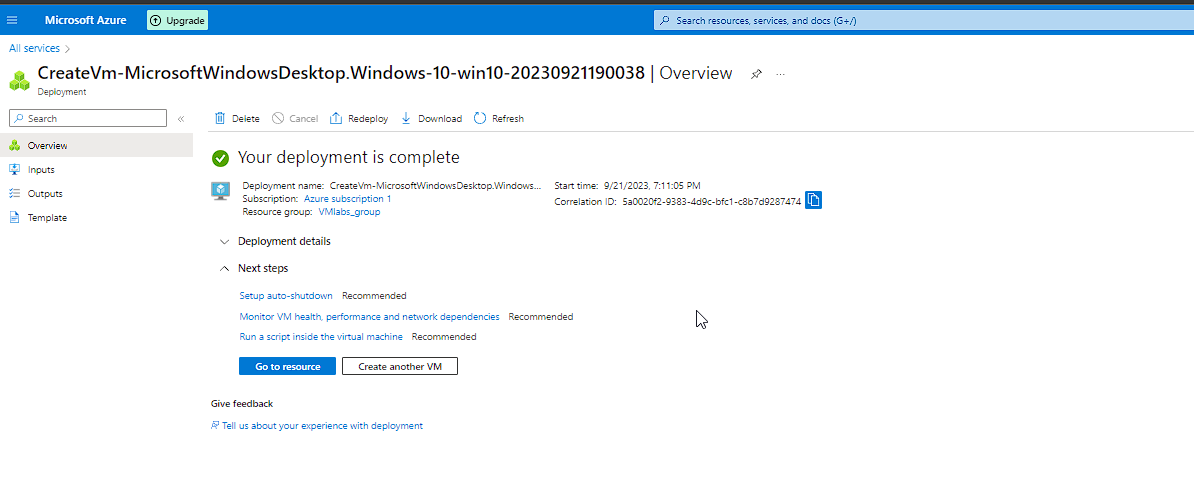Click the virtual machine monitor icon

pos(221,191)
